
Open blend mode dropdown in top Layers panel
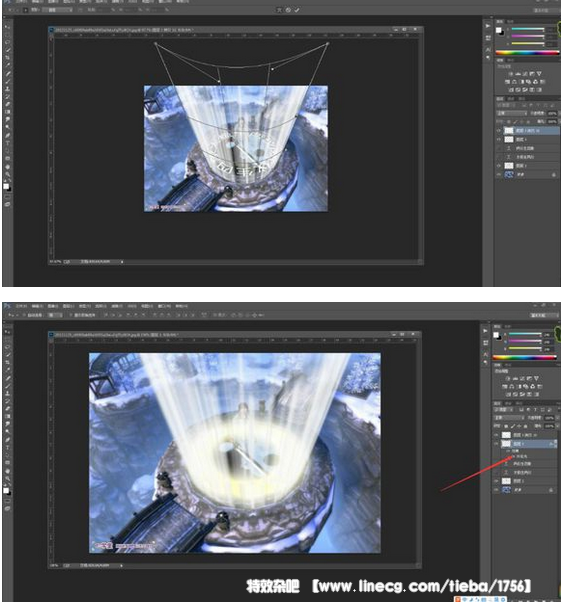click(512, 113)
